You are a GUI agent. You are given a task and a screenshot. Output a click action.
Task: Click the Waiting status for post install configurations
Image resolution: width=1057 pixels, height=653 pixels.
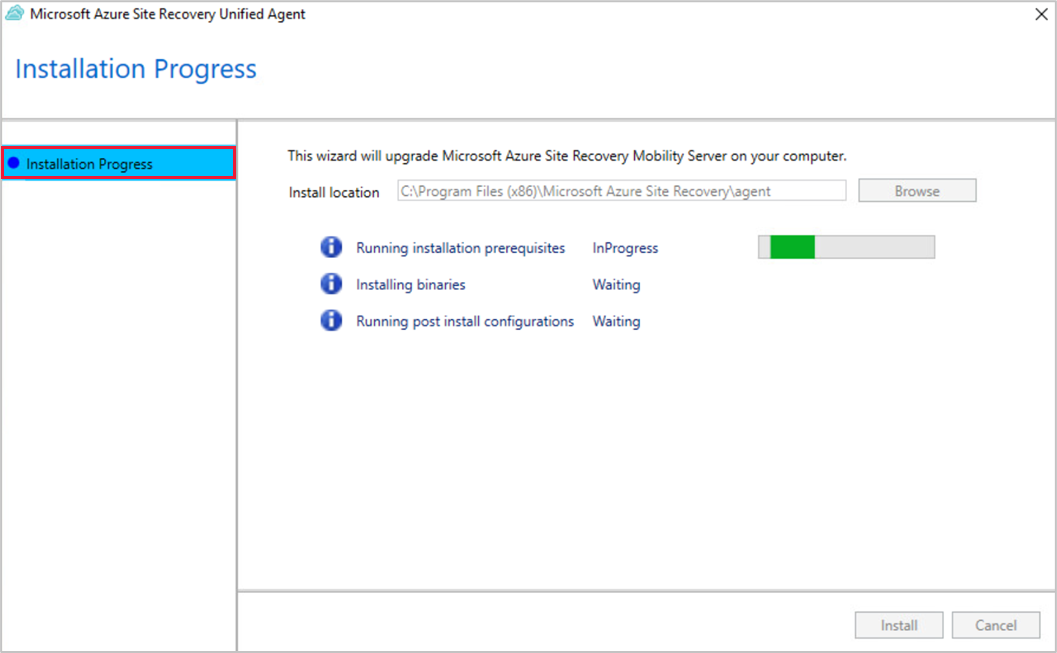point(616,321)
